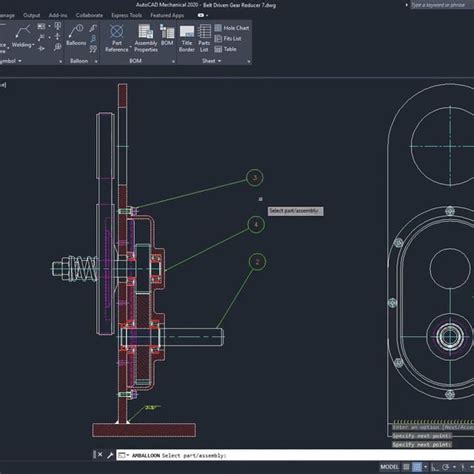Toggle snap mode in status bar
Image resolution: width=474 pixels, height=474 pixels.
417,467
